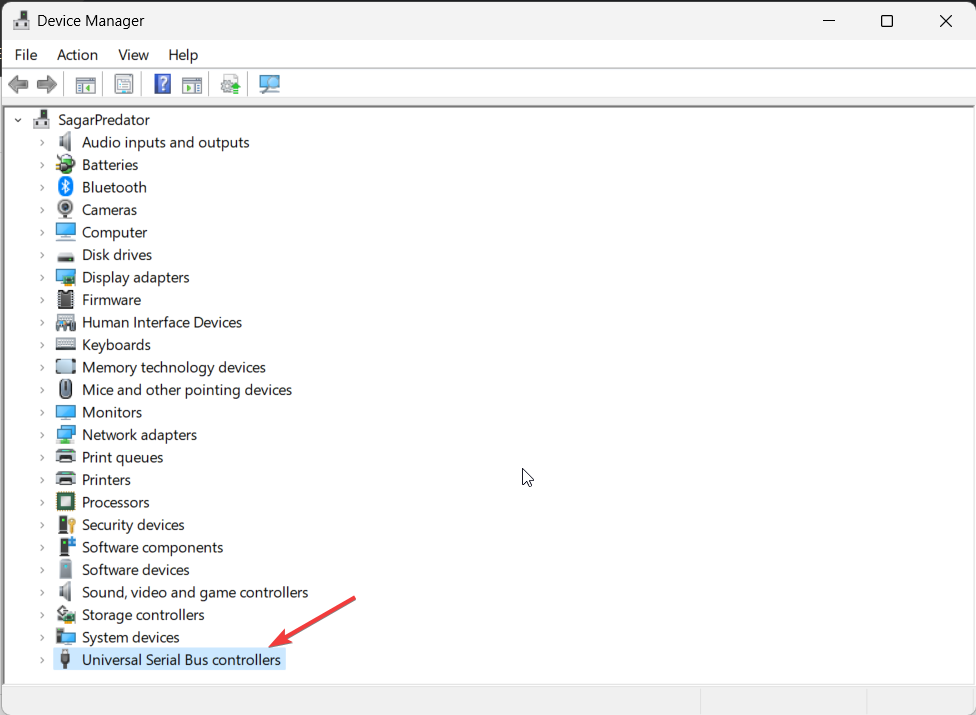Select the Security devices label
This screenshot has width=976, height=715.
pyautogui.click(x=133, y=525)
